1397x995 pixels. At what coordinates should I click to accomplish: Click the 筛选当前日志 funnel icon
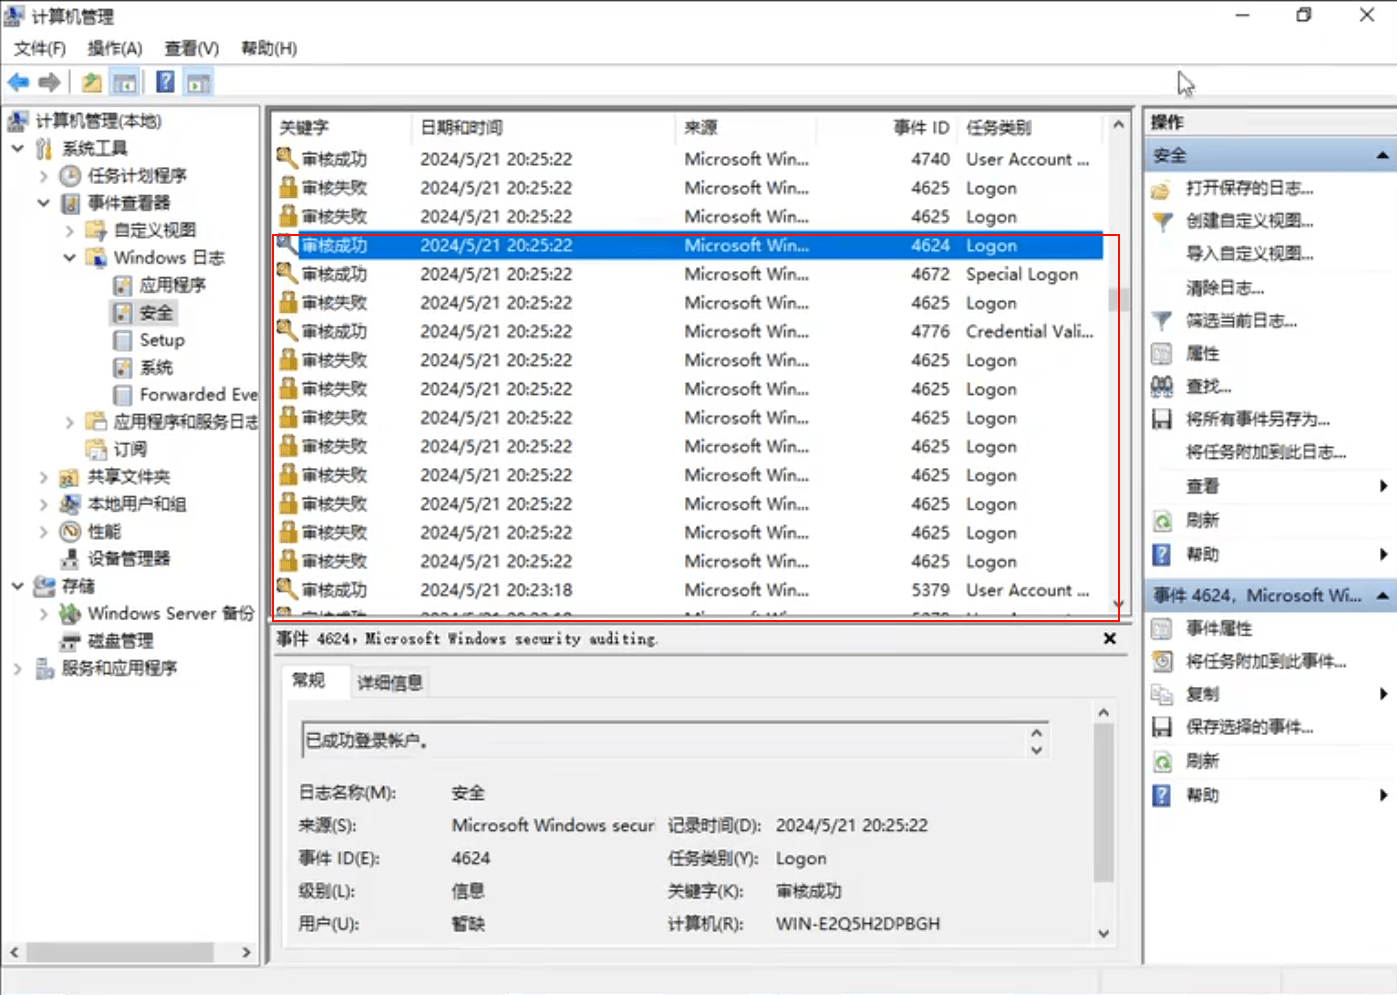coord(1162,321)
